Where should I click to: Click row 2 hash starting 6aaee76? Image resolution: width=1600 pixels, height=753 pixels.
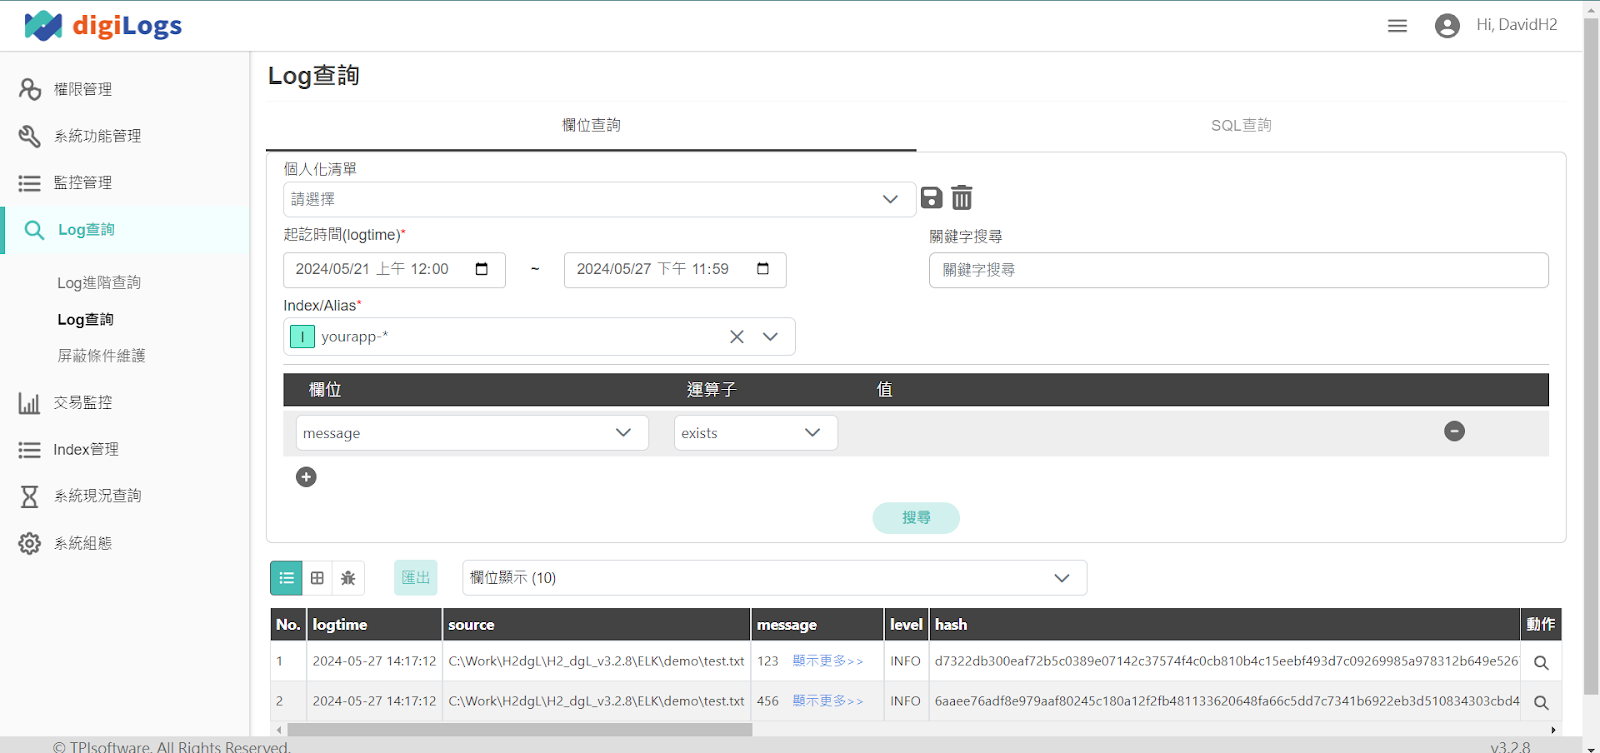[1226, 702]
